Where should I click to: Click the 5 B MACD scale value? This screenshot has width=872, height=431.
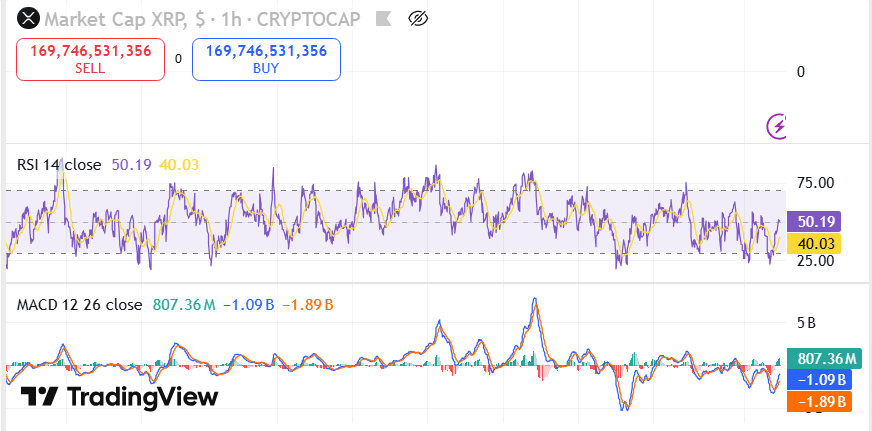pyautogui.click(x=806, y=323)
